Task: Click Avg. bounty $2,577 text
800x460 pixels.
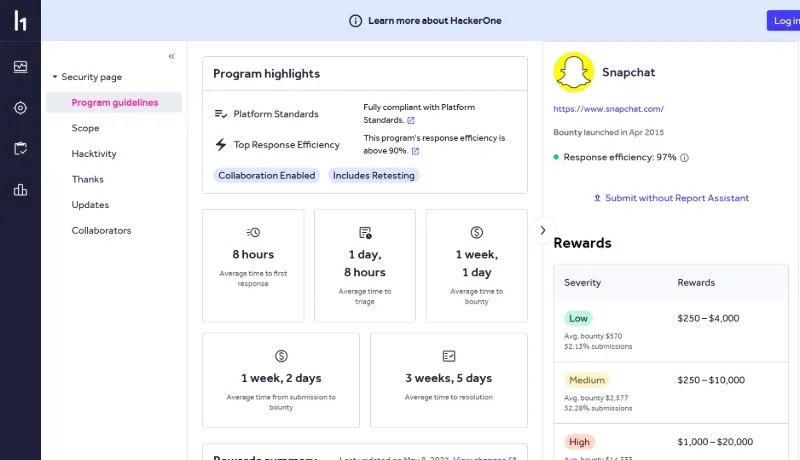Action: coord(596,398)
